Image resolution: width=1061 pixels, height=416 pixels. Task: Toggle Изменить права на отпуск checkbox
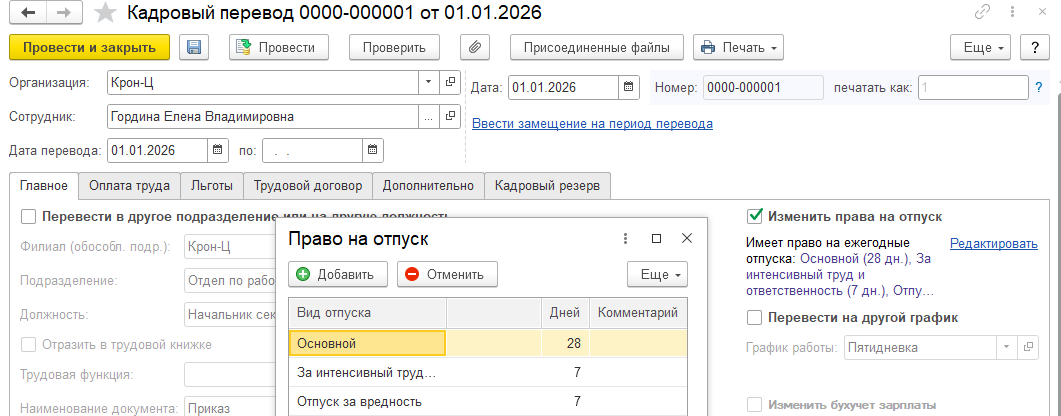click(x=756, y=216)
